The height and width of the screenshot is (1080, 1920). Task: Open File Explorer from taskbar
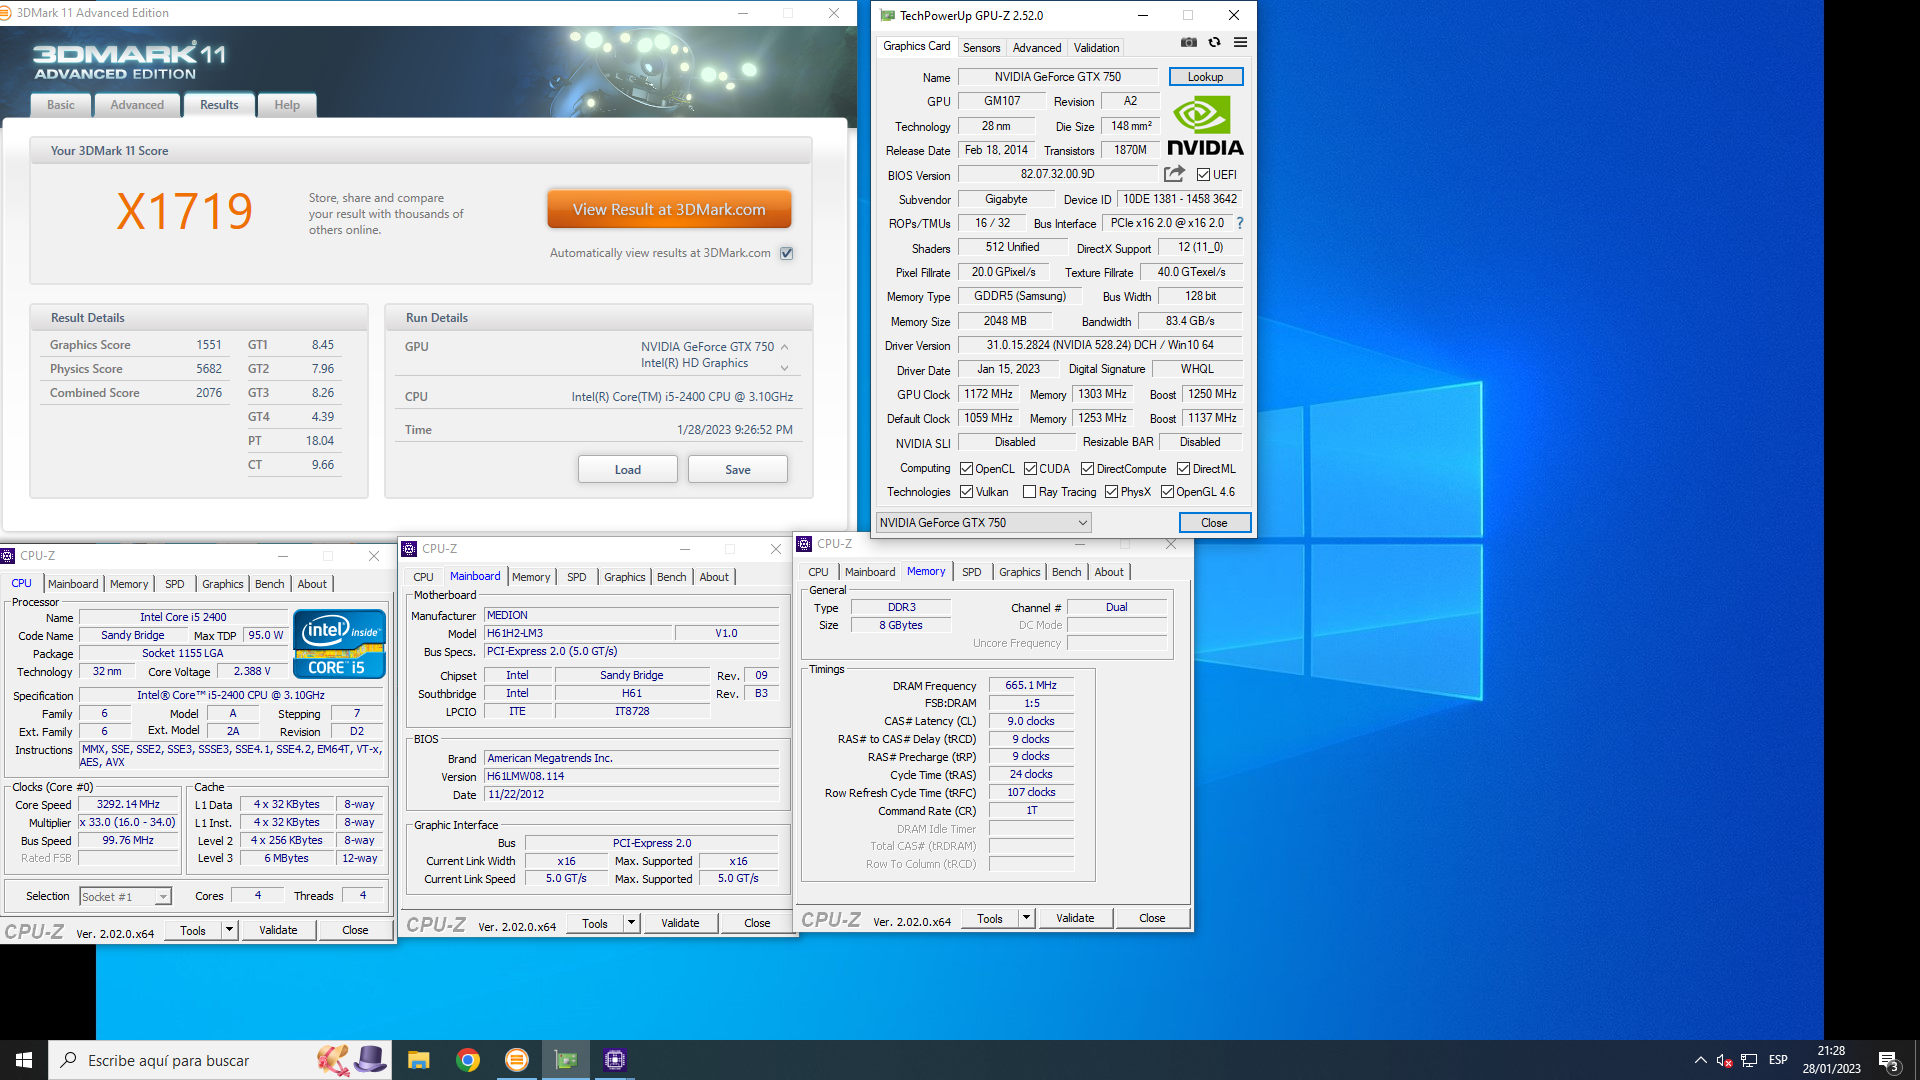(418, 1060)
